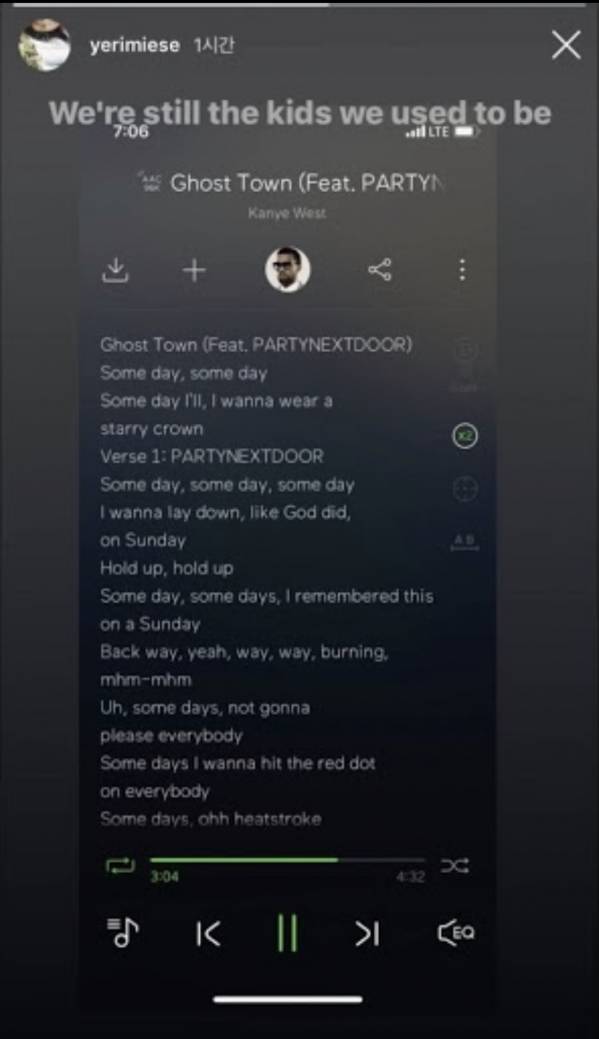Image resolution: width=599 pixels, height=1039 pixels.
Task: Open the album art thumbnail
Action: [x=288, y=269]
